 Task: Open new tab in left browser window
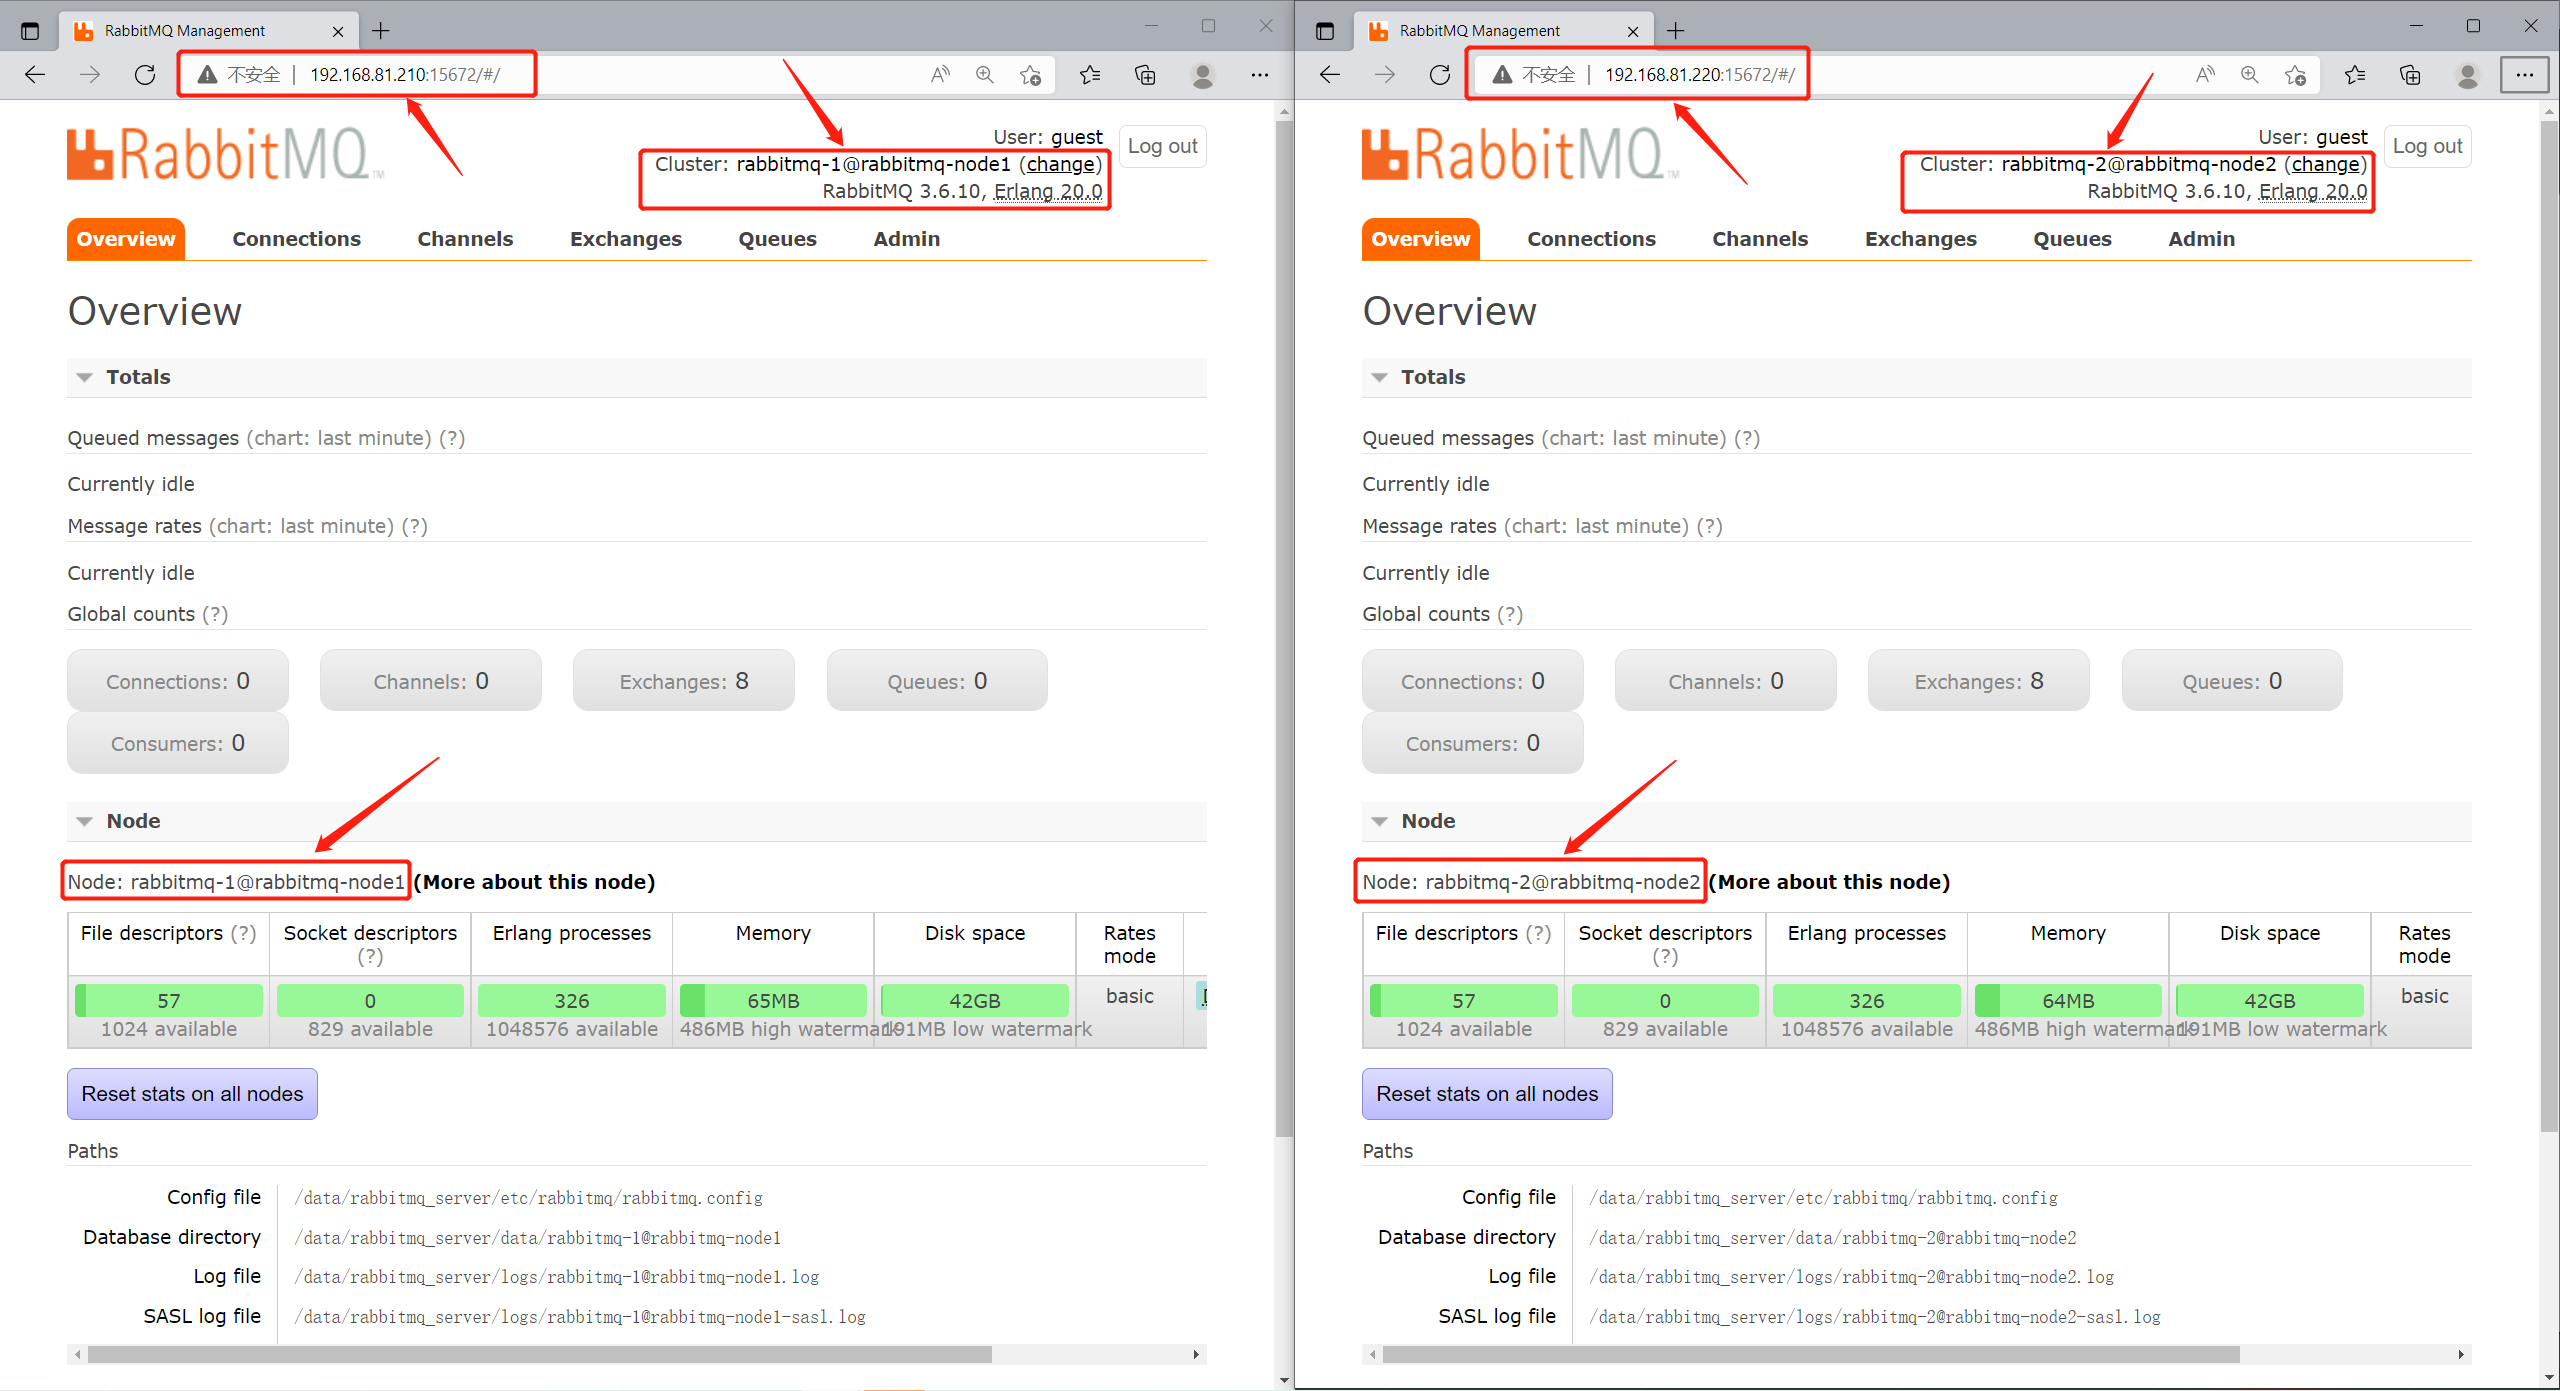(381, 31)
